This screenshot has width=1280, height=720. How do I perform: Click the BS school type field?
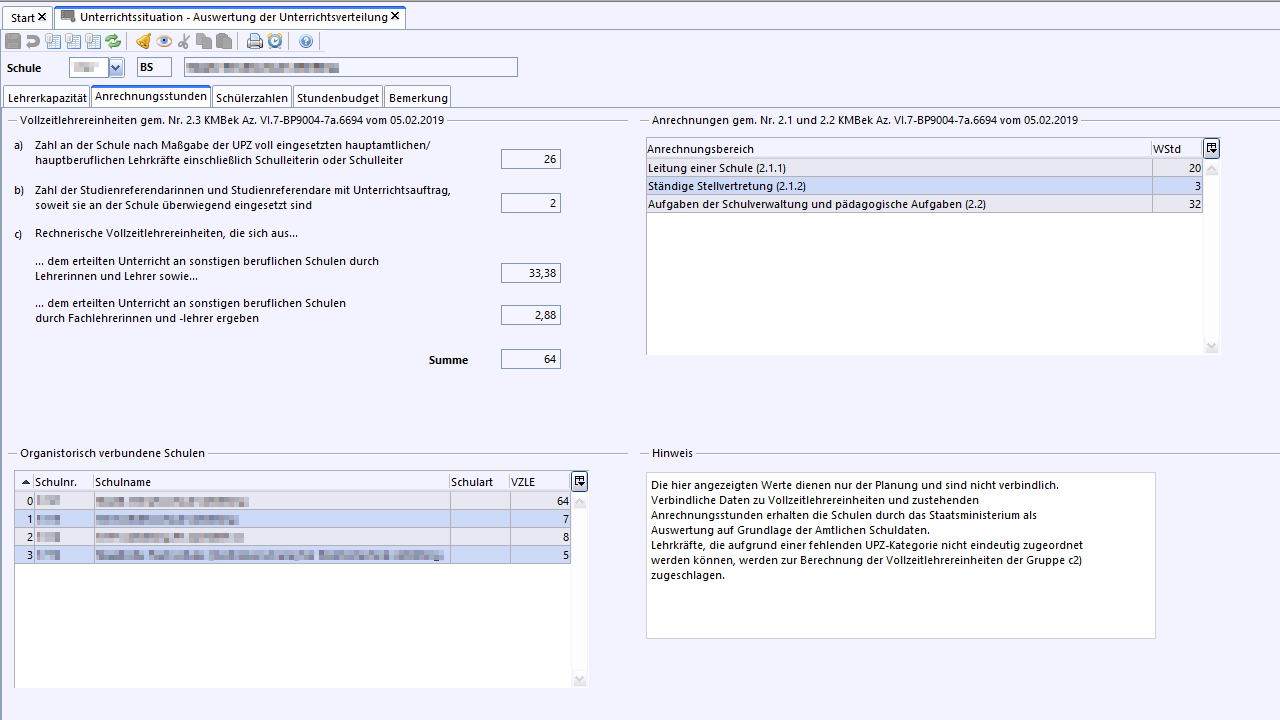pos(155,68)
